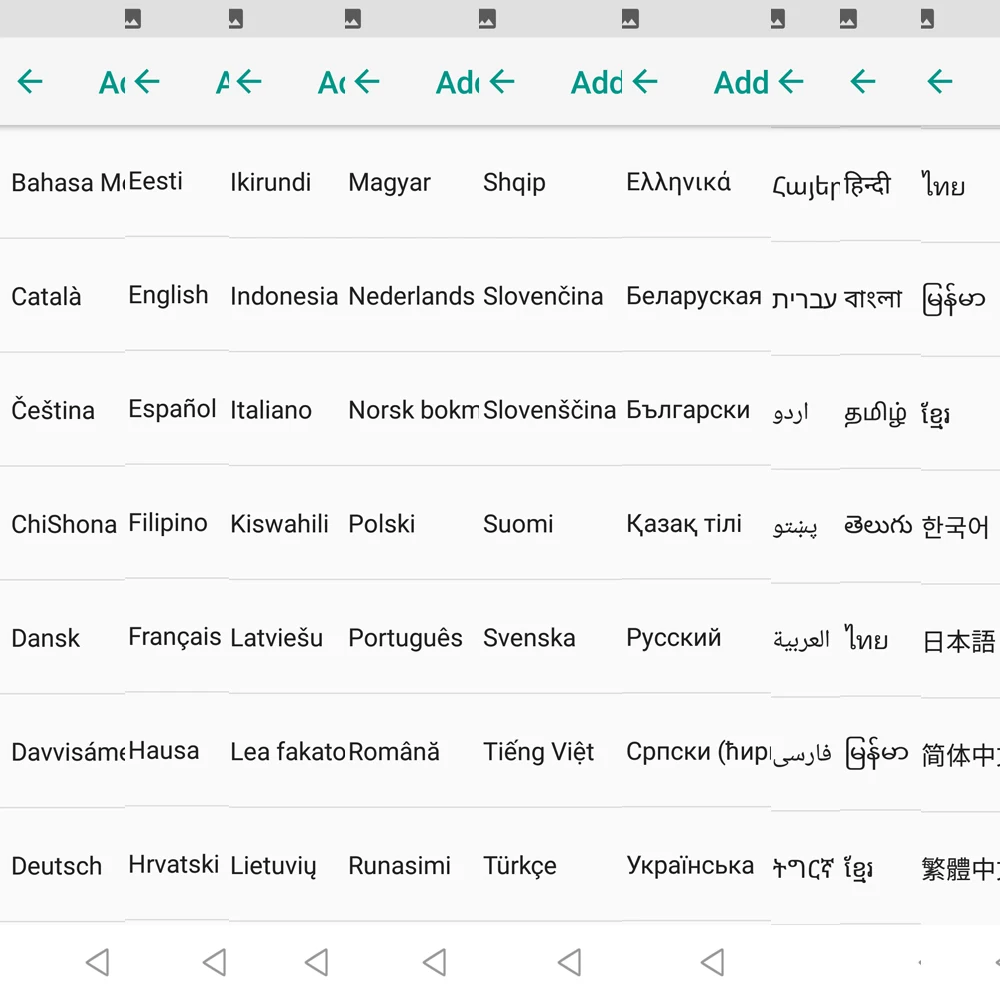Select Runasimi language entry

coord(399,866)
